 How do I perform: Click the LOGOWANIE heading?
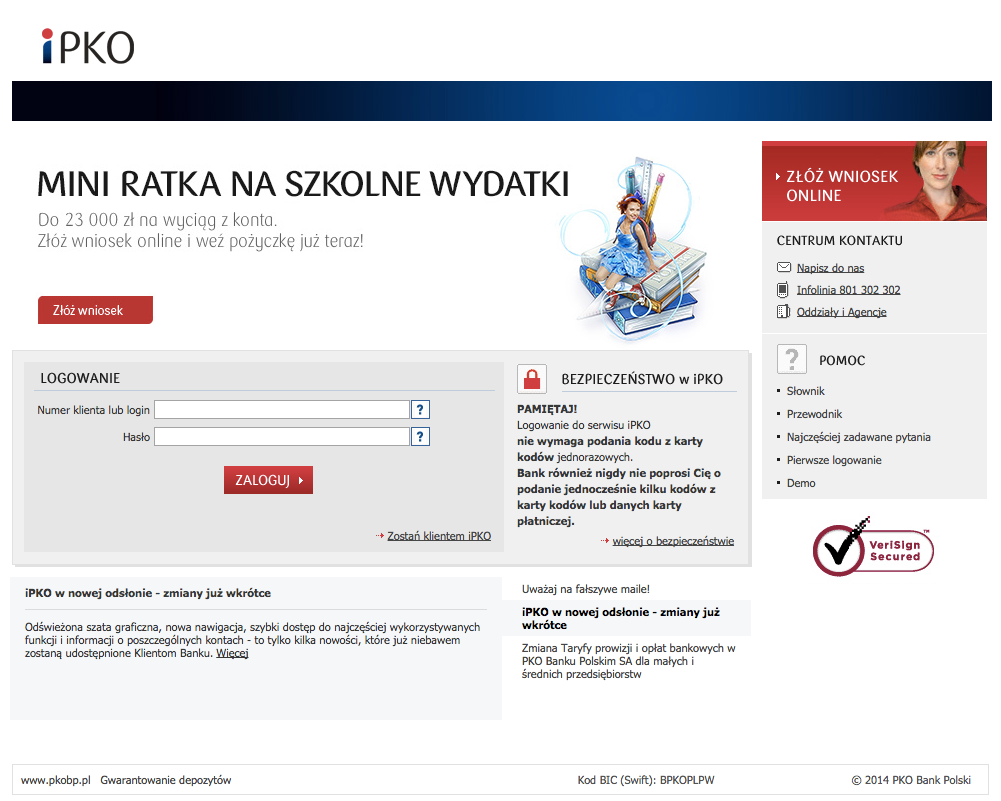click(x=80, y=378)
